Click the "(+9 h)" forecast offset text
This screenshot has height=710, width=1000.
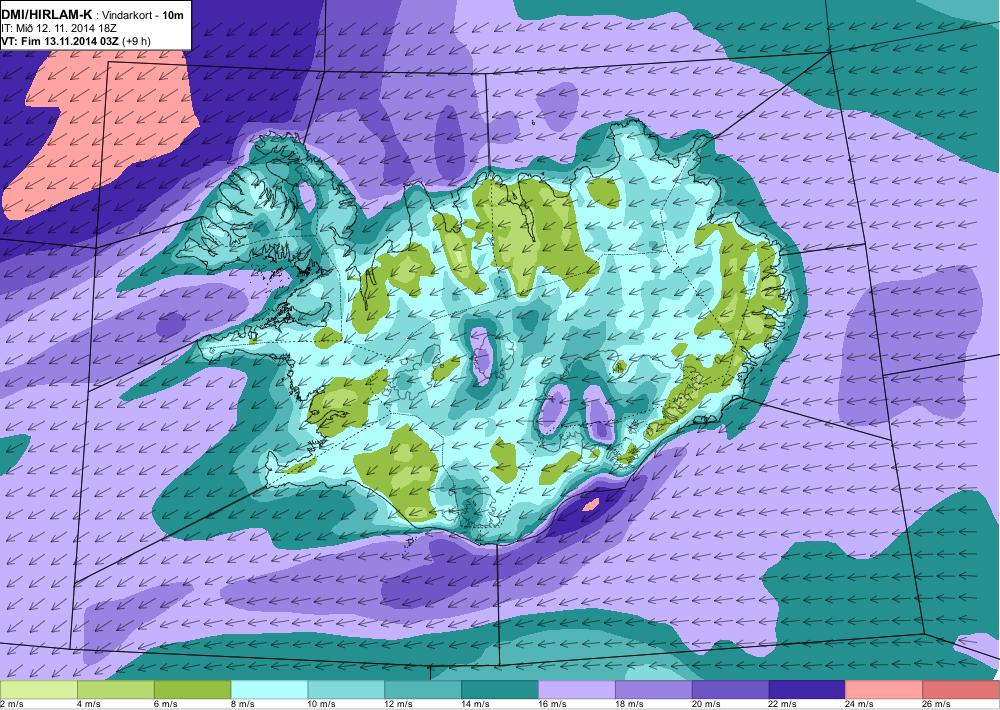click(x=136, y=41)
